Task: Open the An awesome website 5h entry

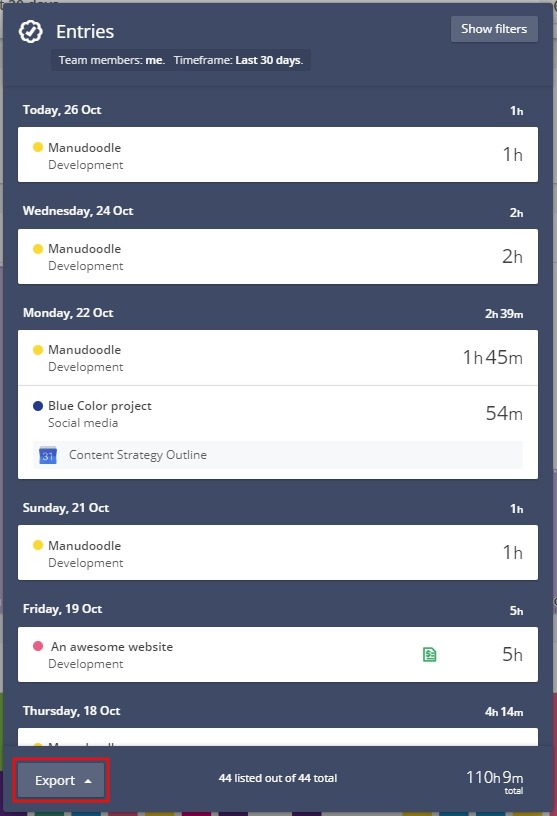Action: click(278, 655)
